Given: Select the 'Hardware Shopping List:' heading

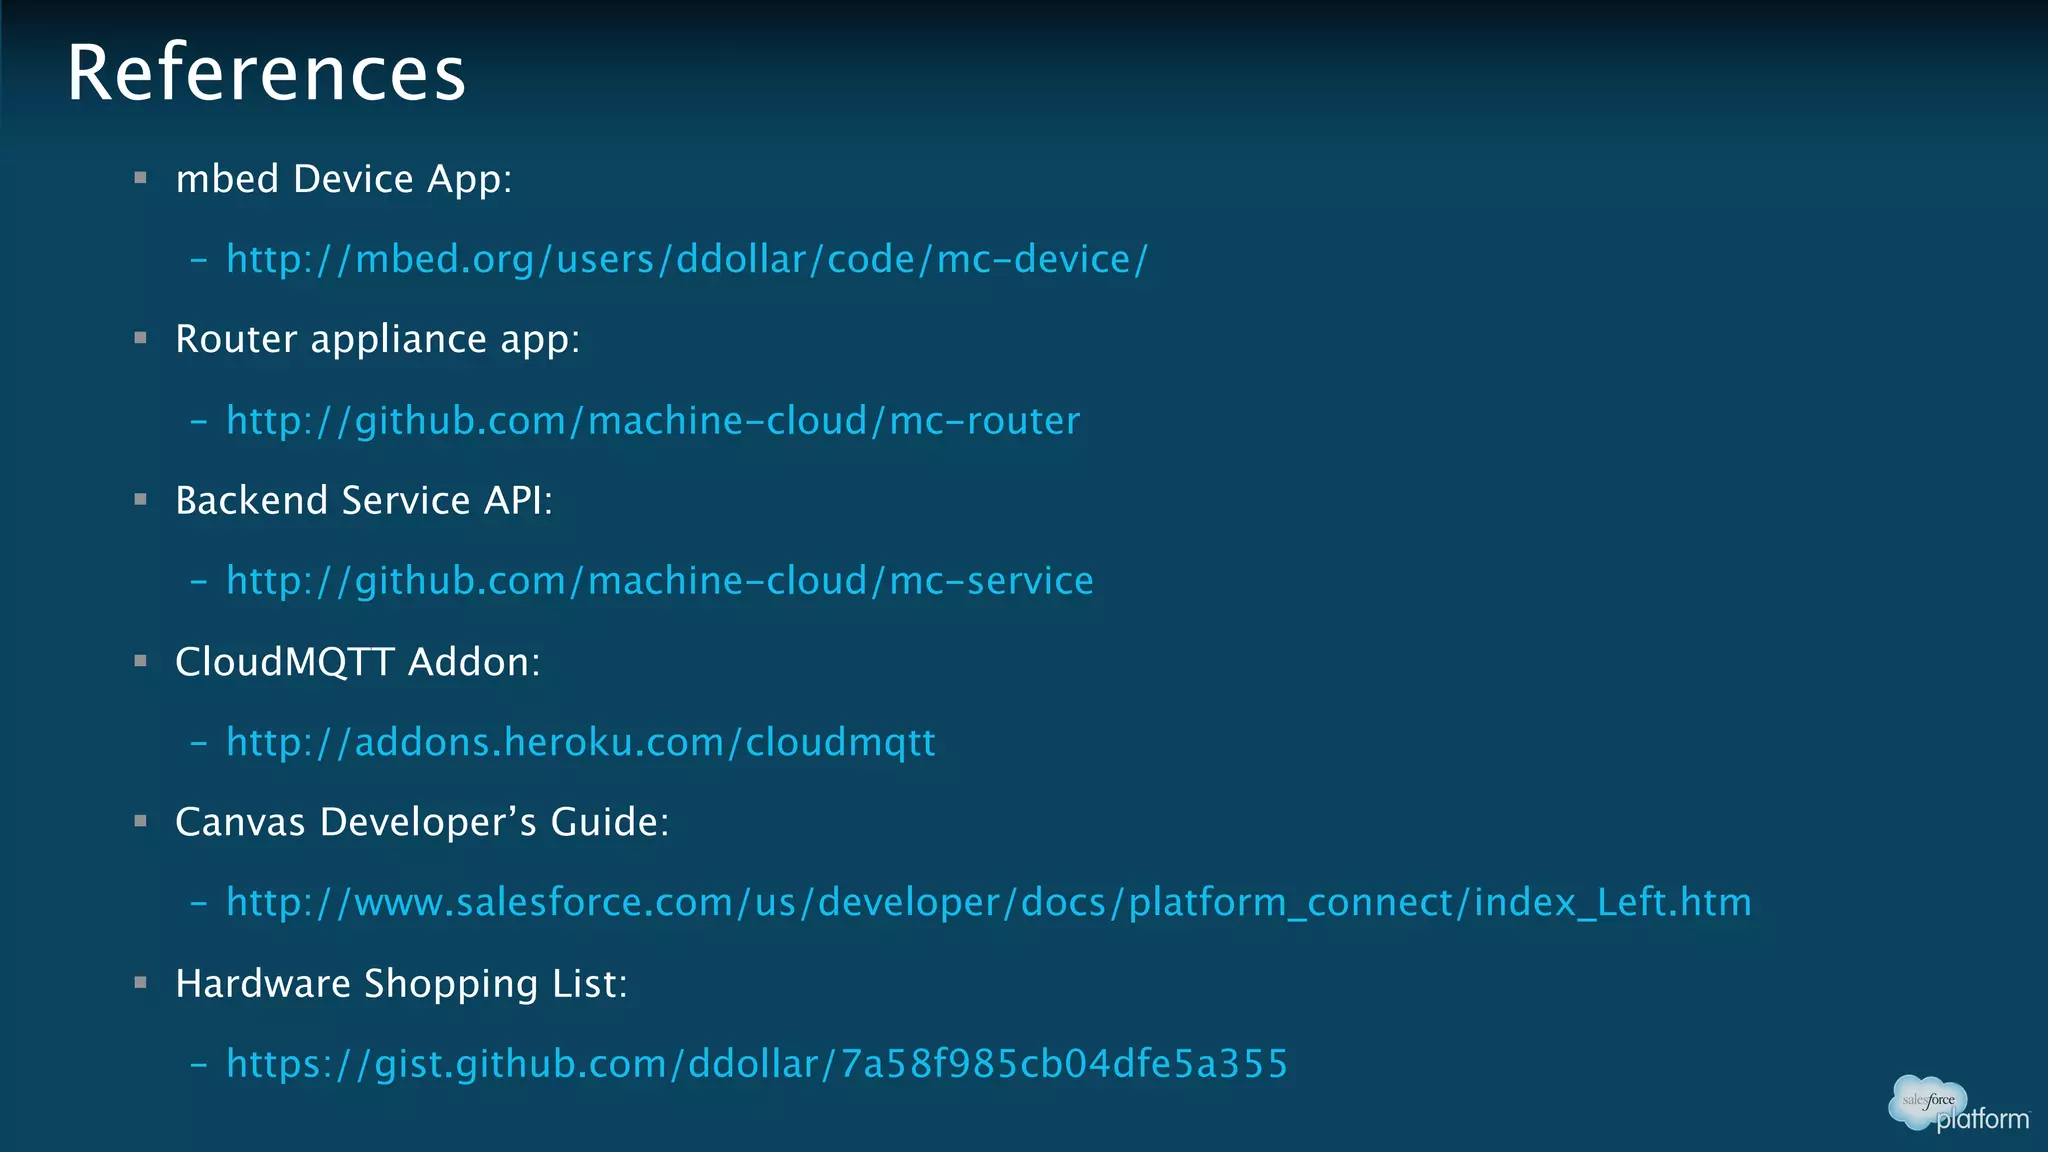Looking at the screenshot, I should pos(402,984).
